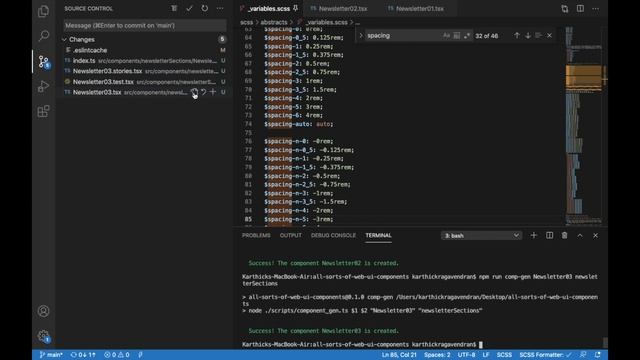Click 'UTF-8' encoding in status bar
The image size is (640, 360).
tap(466, 355)
